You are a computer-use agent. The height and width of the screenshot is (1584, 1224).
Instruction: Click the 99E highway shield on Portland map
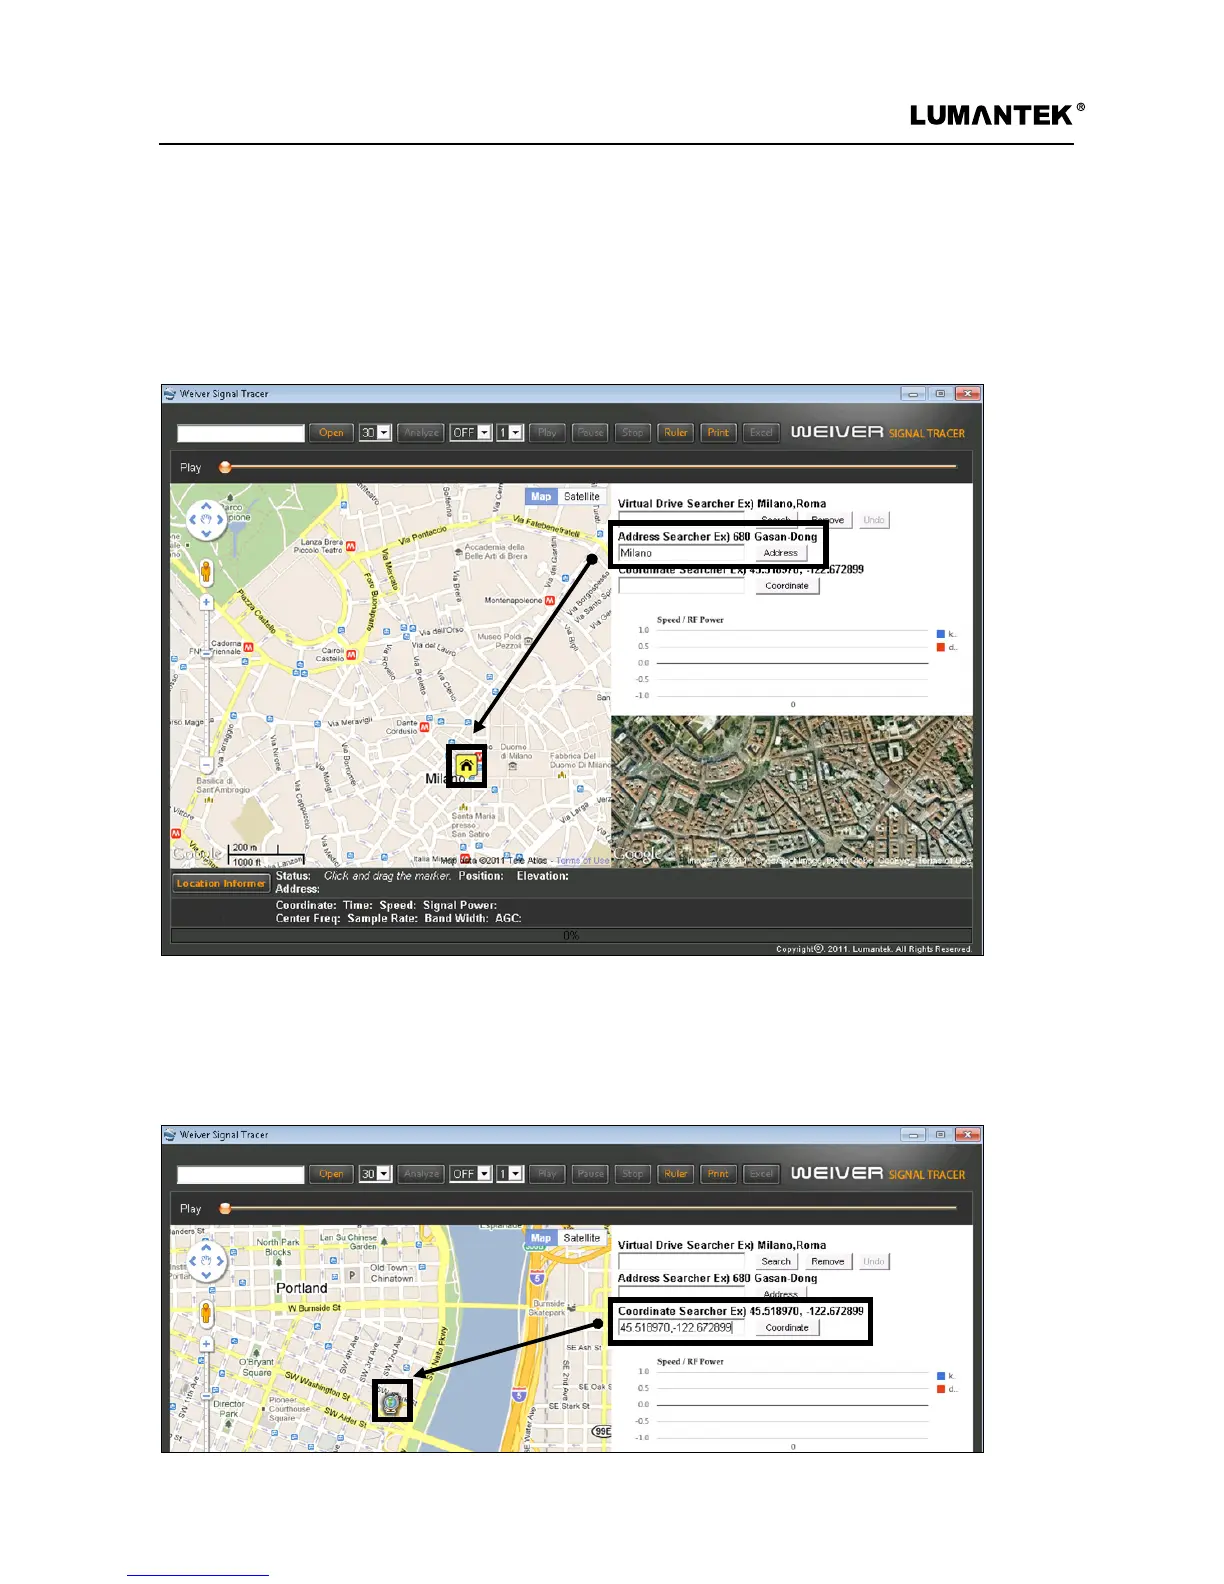pos(601,1431)
